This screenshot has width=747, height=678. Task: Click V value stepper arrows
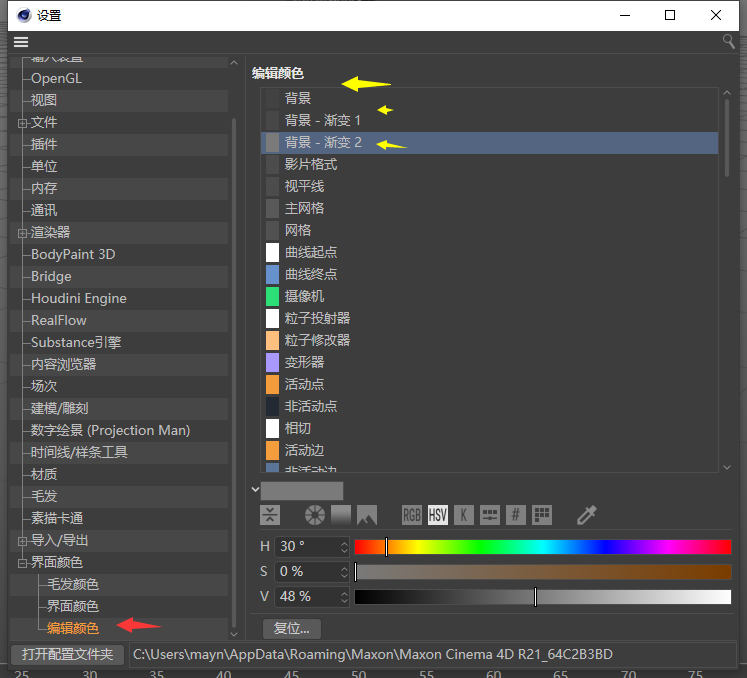[x=344, y=597]
